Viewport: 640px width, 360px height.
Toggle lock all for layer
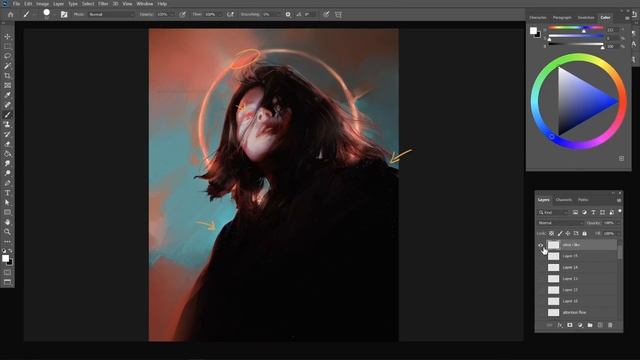(x=584, y=233)
